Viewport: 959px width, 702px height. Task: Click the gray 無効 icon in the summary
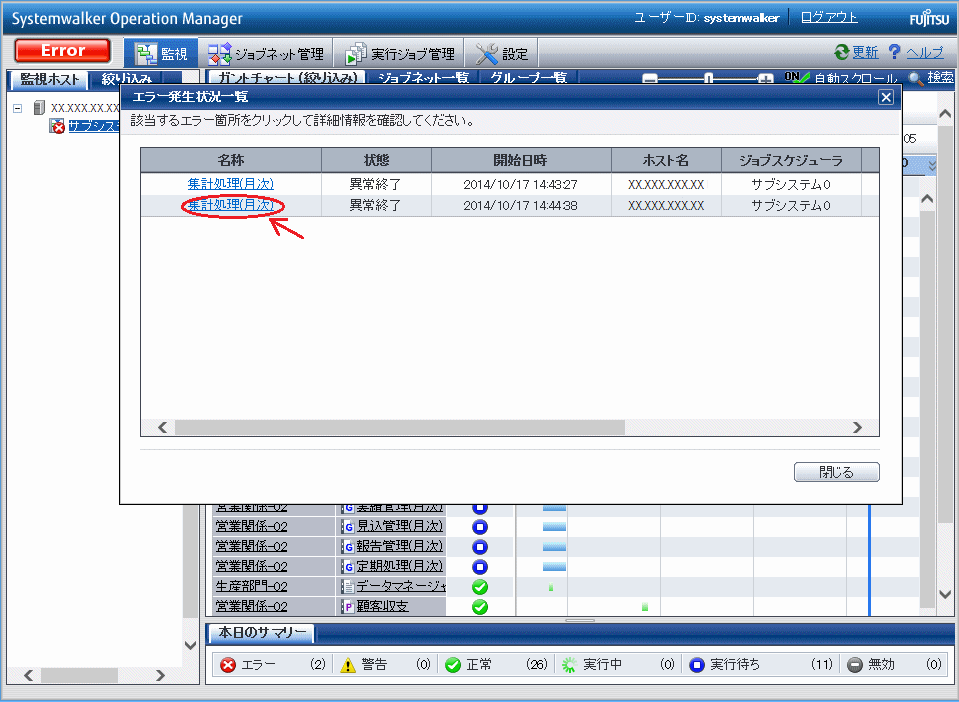click(x=855, y=665)
